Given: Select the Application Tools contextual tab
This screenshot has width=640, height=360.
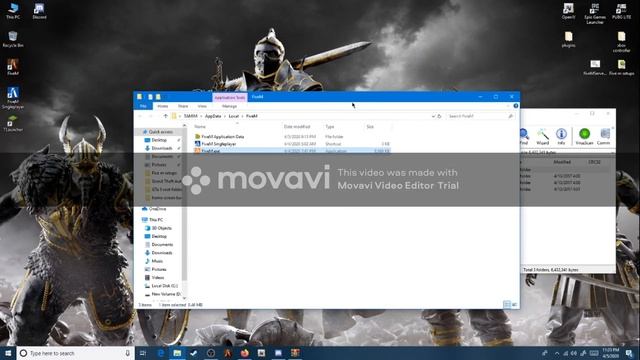Looking at the screenshot, I should click(x=230, y=97).
